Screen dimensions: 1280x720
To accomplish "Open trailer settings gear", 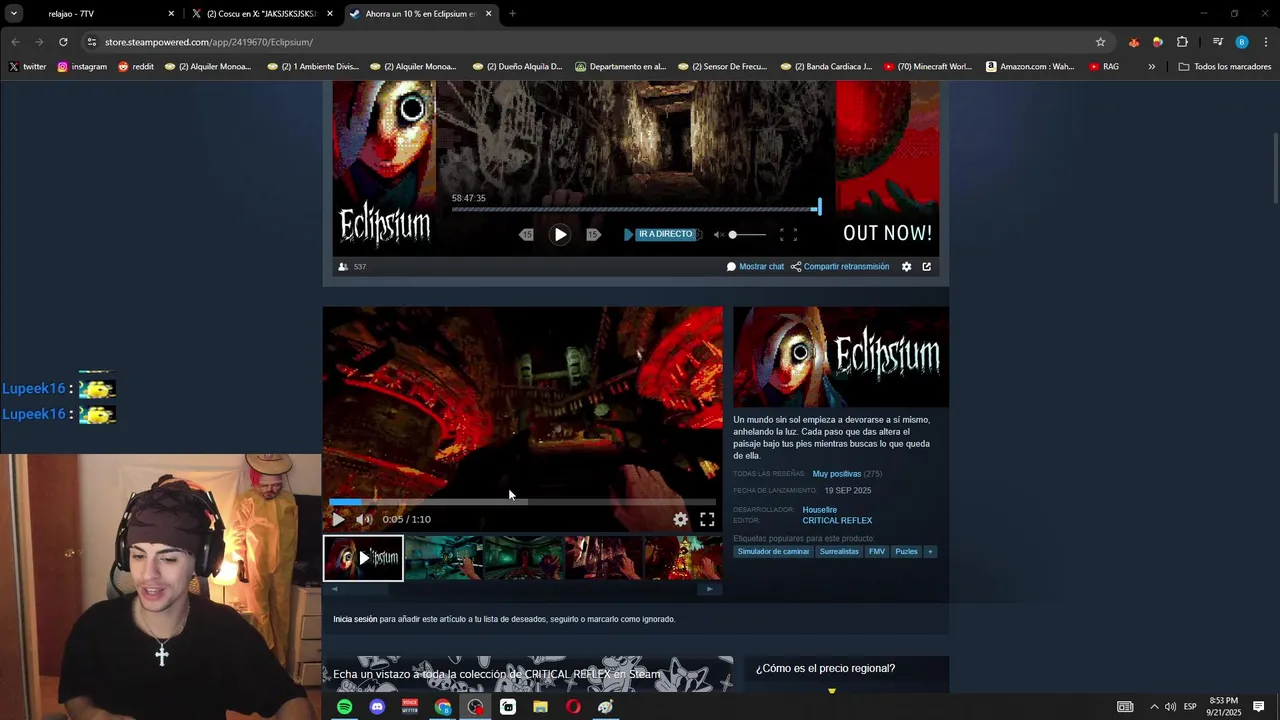I will 680,519.
